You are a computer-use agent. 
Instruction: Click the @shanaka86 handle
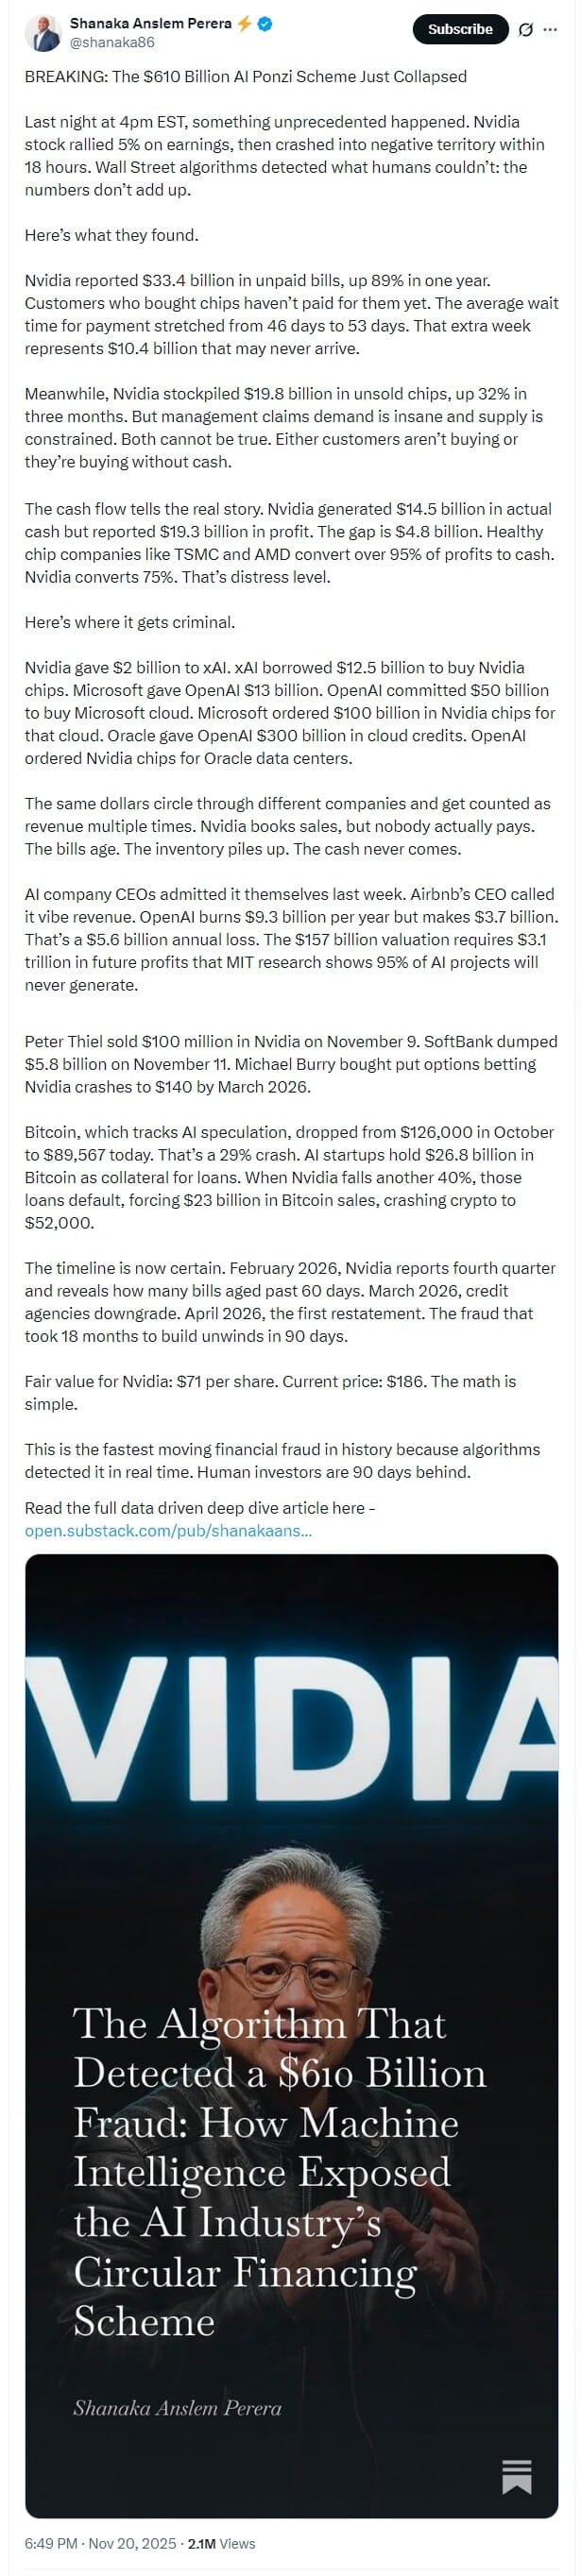112,42
